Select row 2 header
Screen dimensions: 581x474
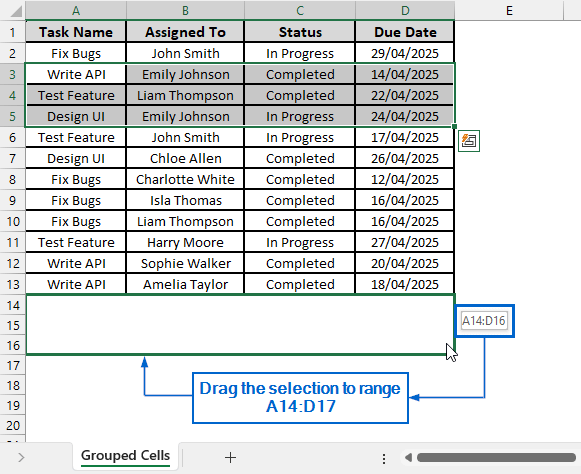(13, 53)
